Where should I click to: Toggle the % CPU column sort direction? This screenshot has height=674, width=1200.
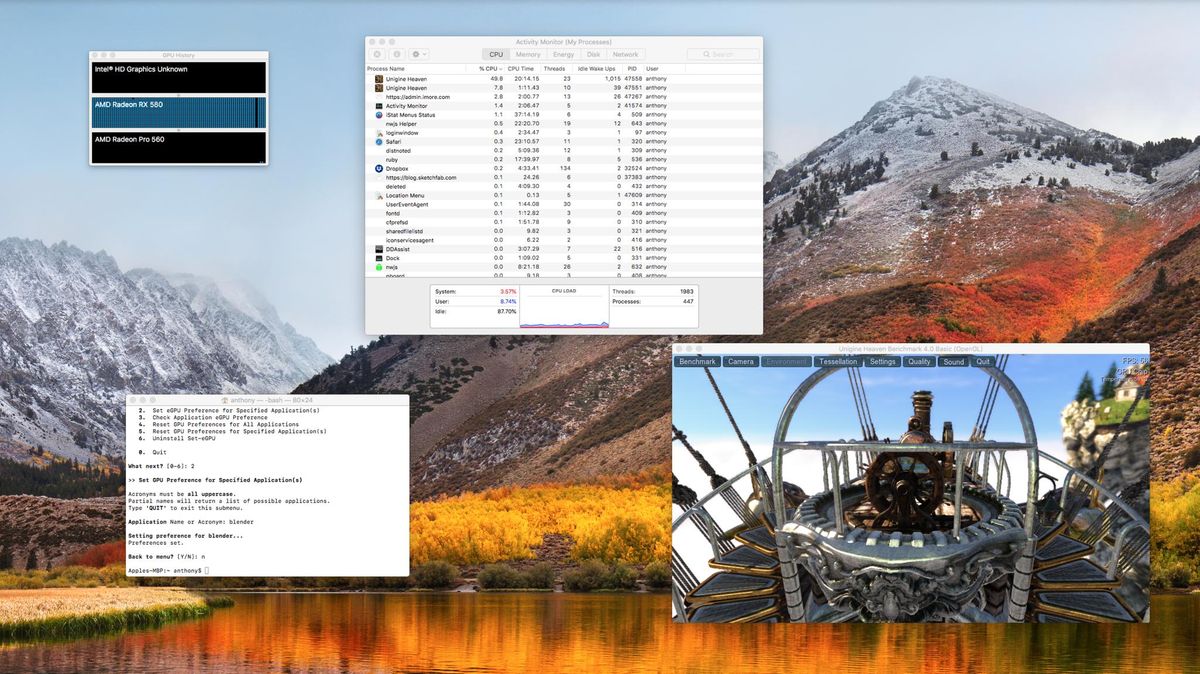coord(490,68)
